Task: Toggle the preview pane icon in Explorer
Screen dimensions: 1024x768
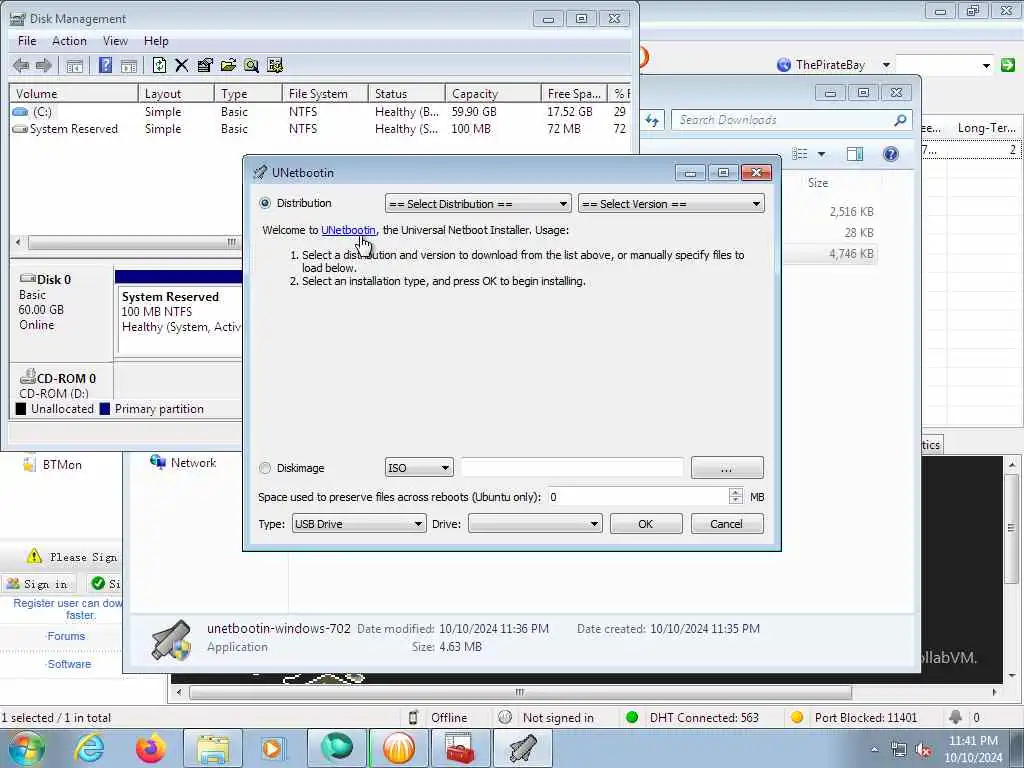Action: point(854,154)
